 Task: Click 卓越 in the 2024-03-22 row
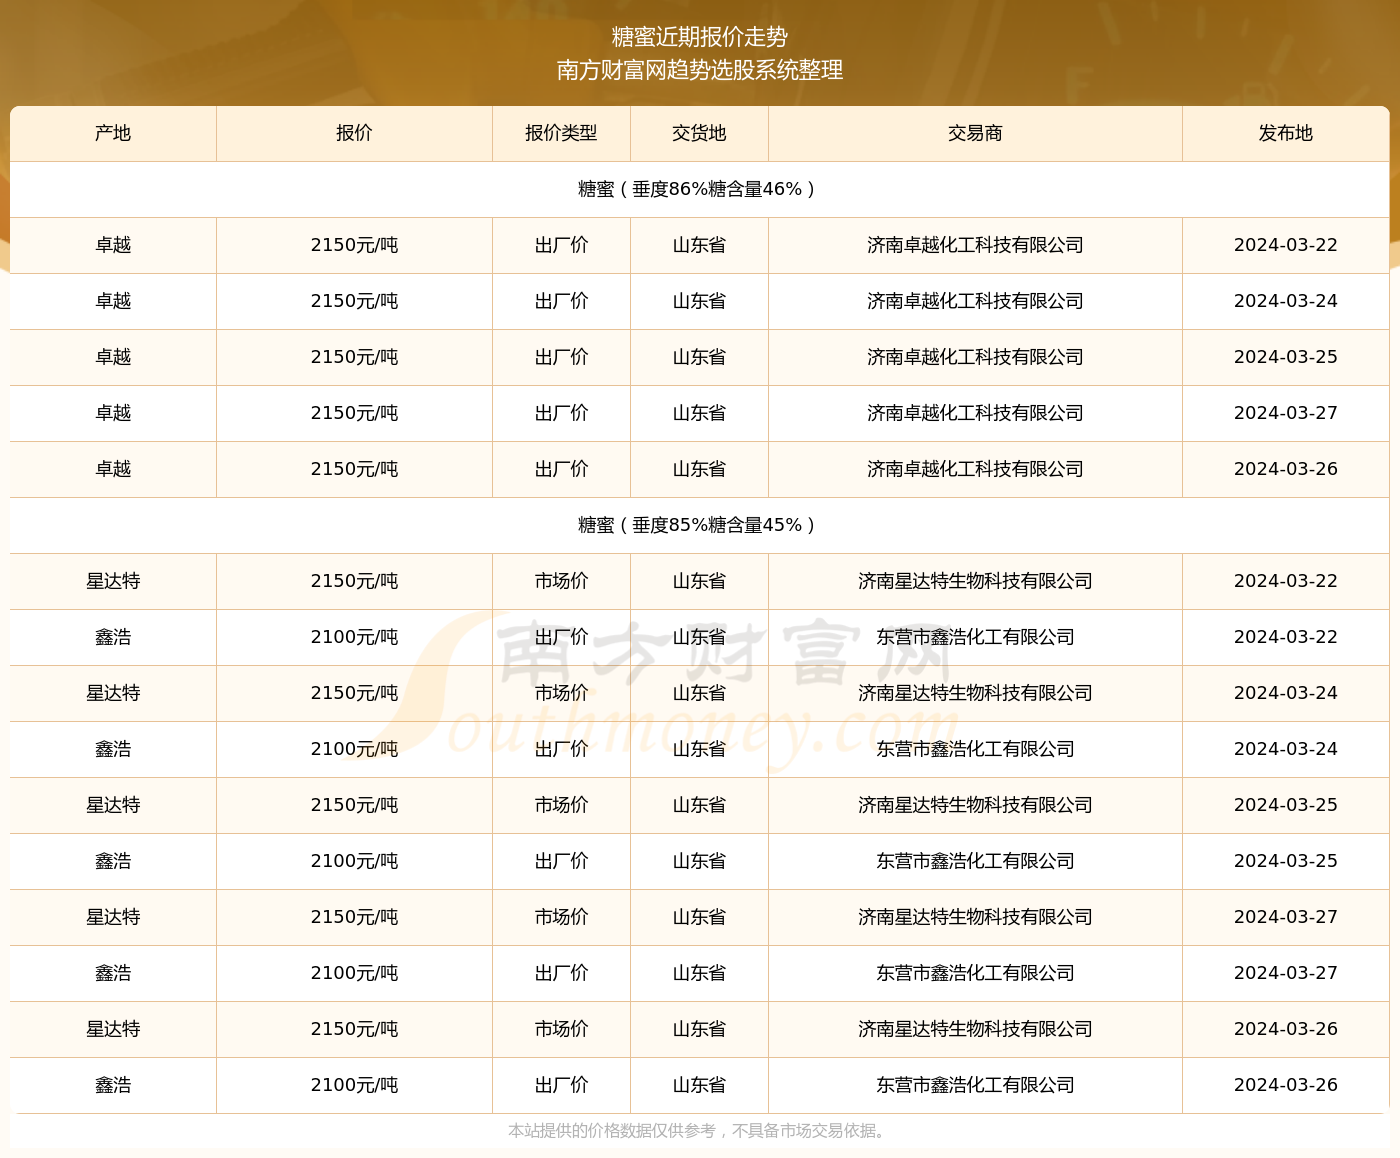point(113,245)
